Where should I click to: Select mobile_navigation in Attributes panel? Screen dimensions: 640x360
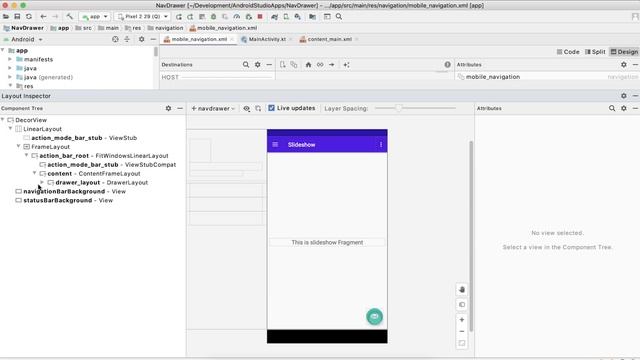tap(493, 77)
